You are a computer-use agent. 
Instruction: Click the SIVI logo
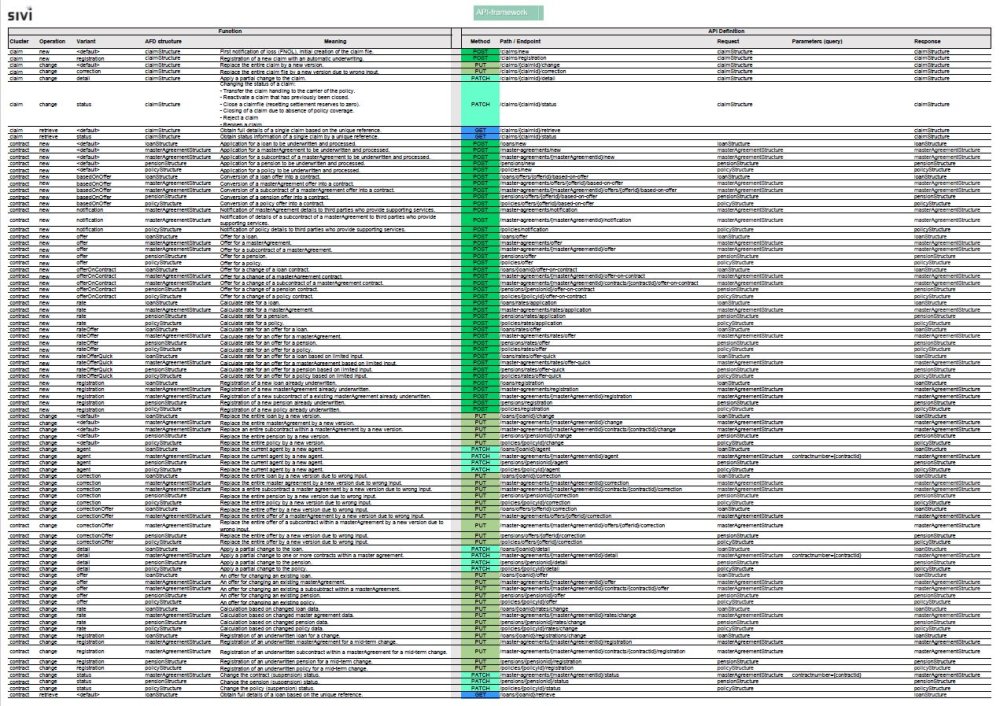click(x=20, y=13)
